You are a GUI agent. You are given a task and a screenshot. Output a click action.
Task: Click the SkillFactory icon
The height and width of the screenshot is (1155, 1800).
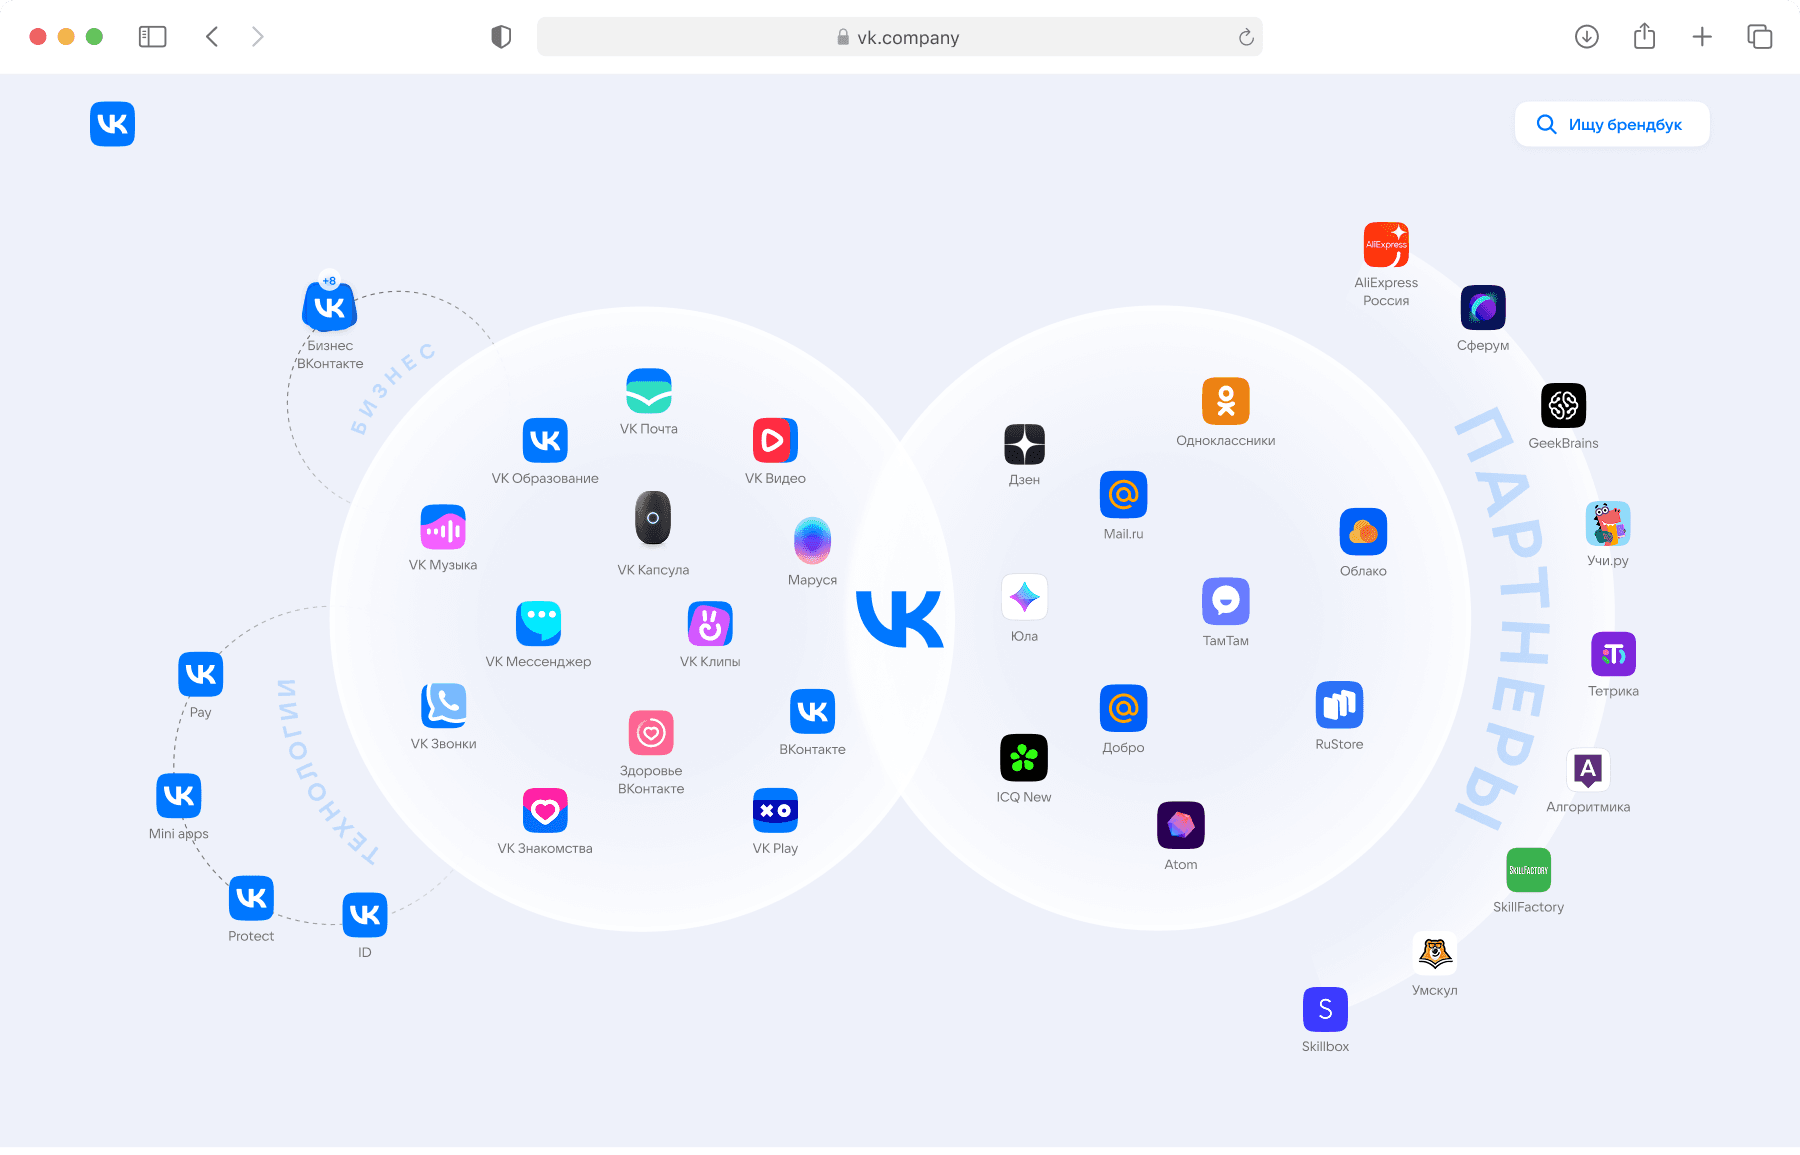[x=1528, y=870]
